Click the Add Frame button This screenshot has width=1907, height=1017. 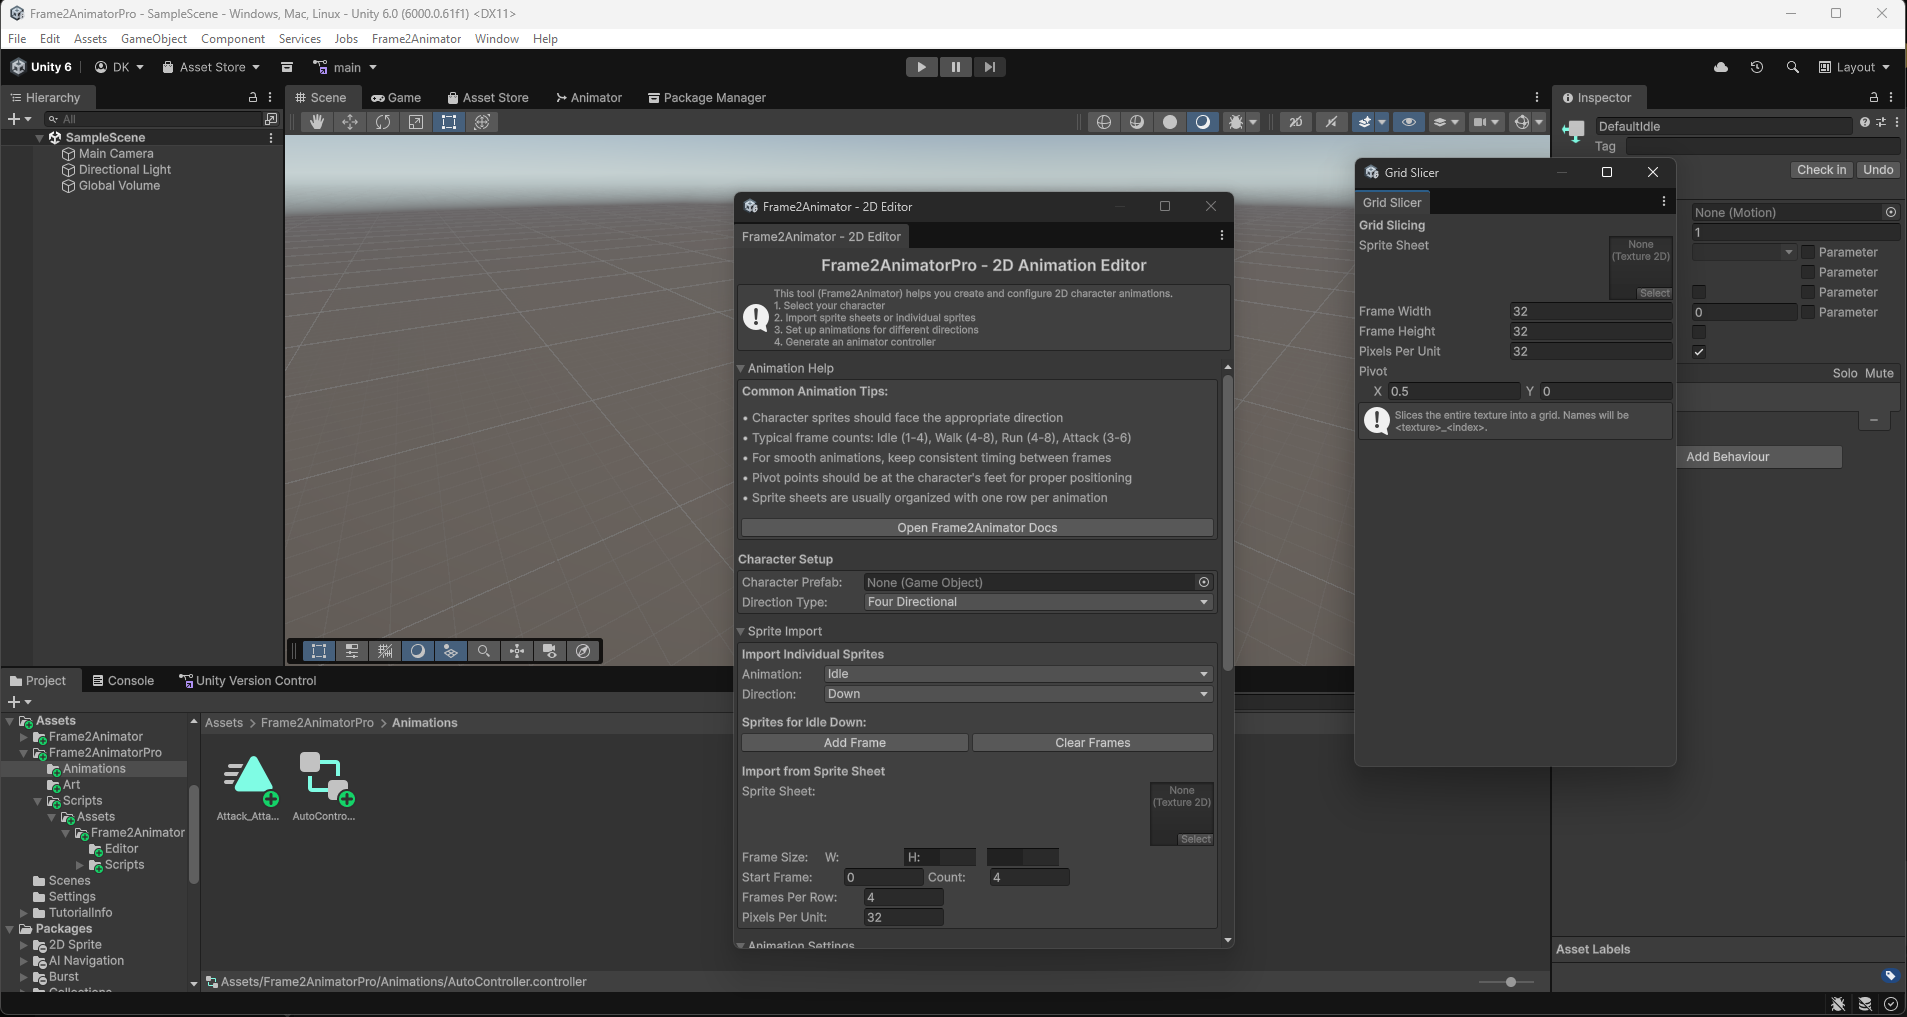coord(855,743)
